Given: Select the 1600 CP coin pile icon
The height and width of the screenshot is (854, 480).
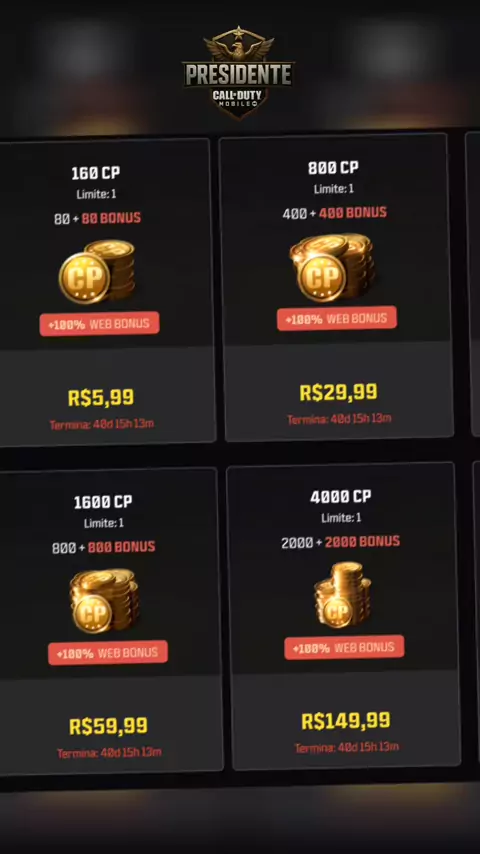Looking at the screenshot, I should tap(105, 601).
